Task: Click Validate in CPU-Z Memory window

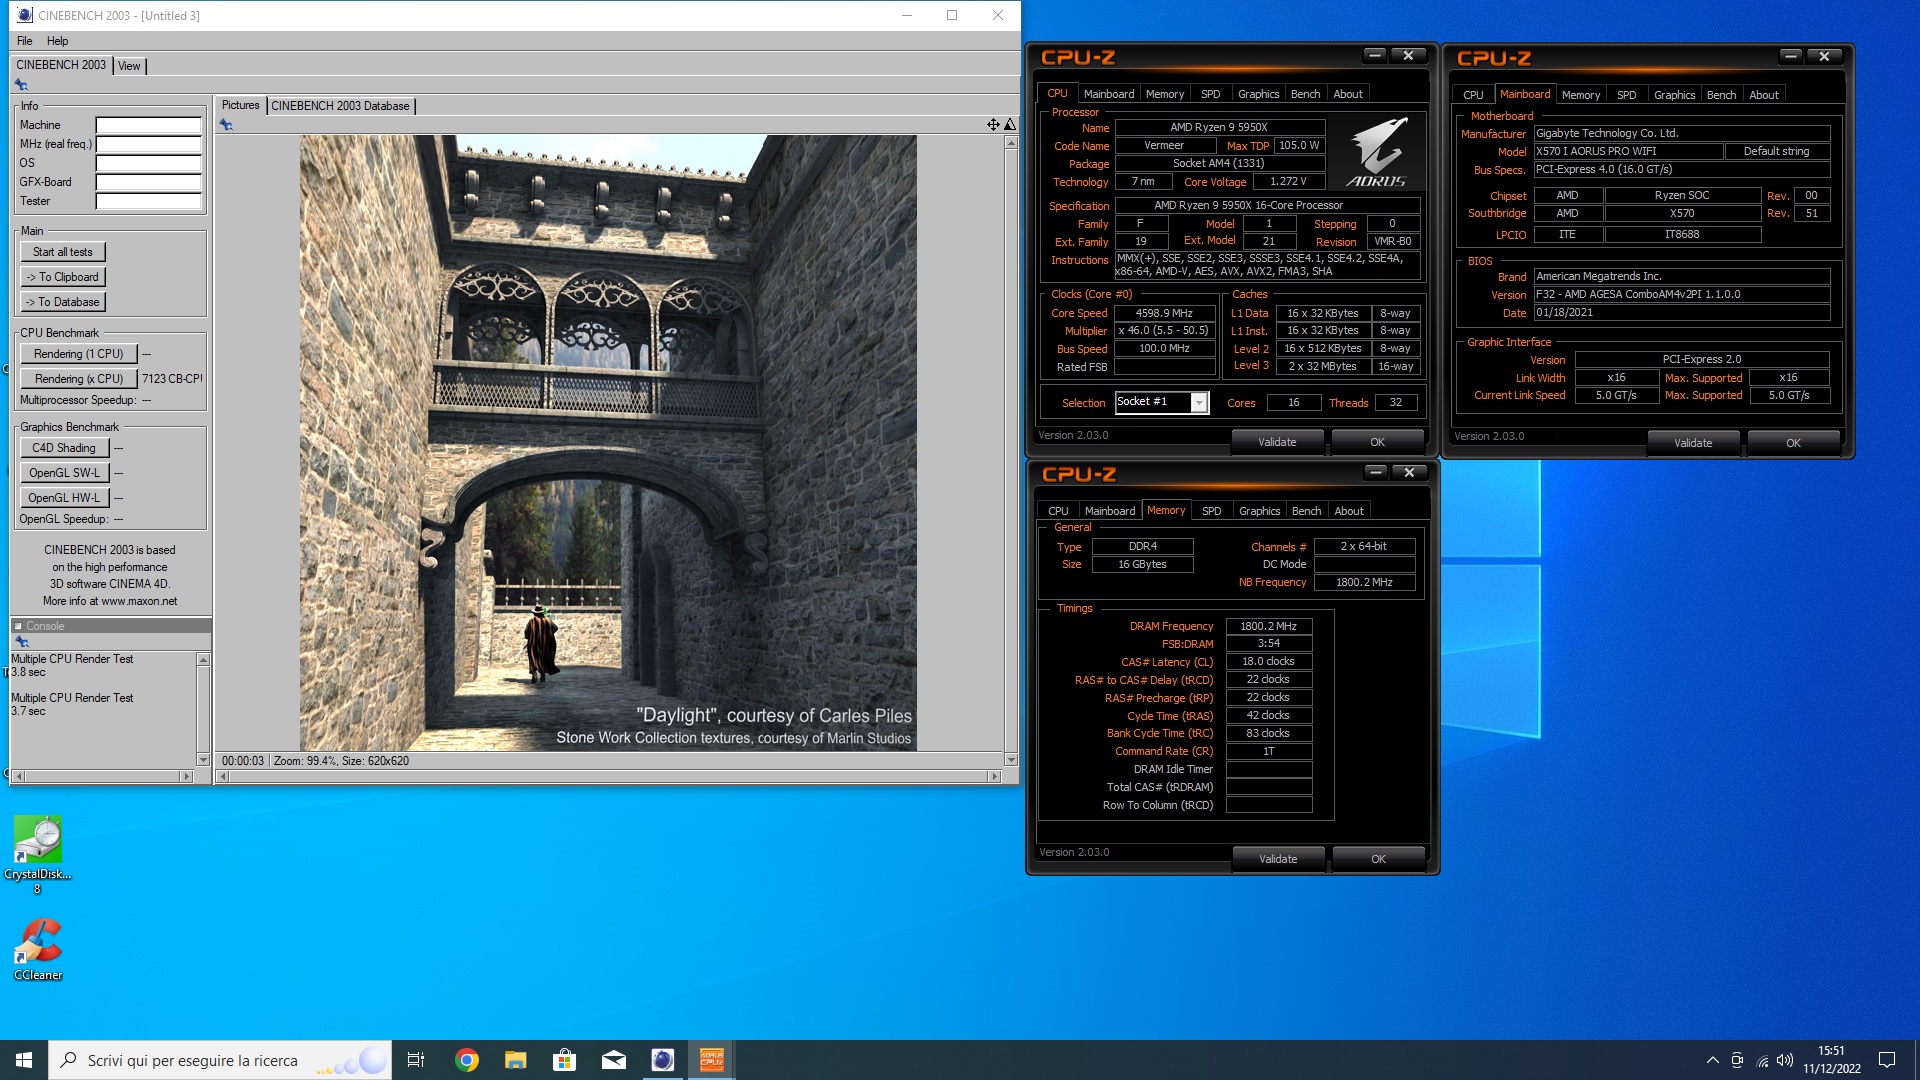Action: (1278, 859)
